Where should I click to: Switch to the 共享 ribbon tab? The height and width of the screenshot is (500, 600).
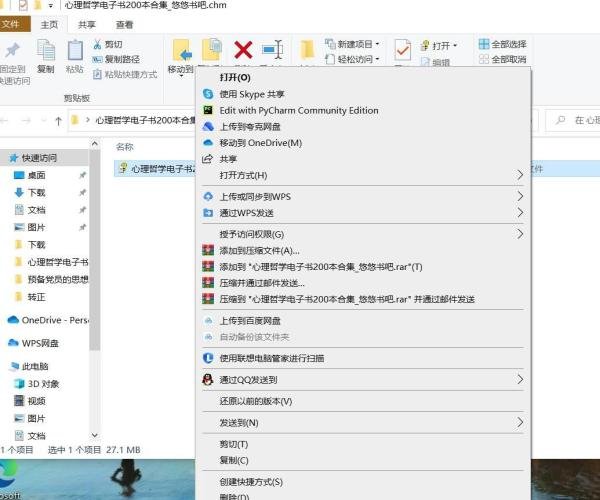86,25
